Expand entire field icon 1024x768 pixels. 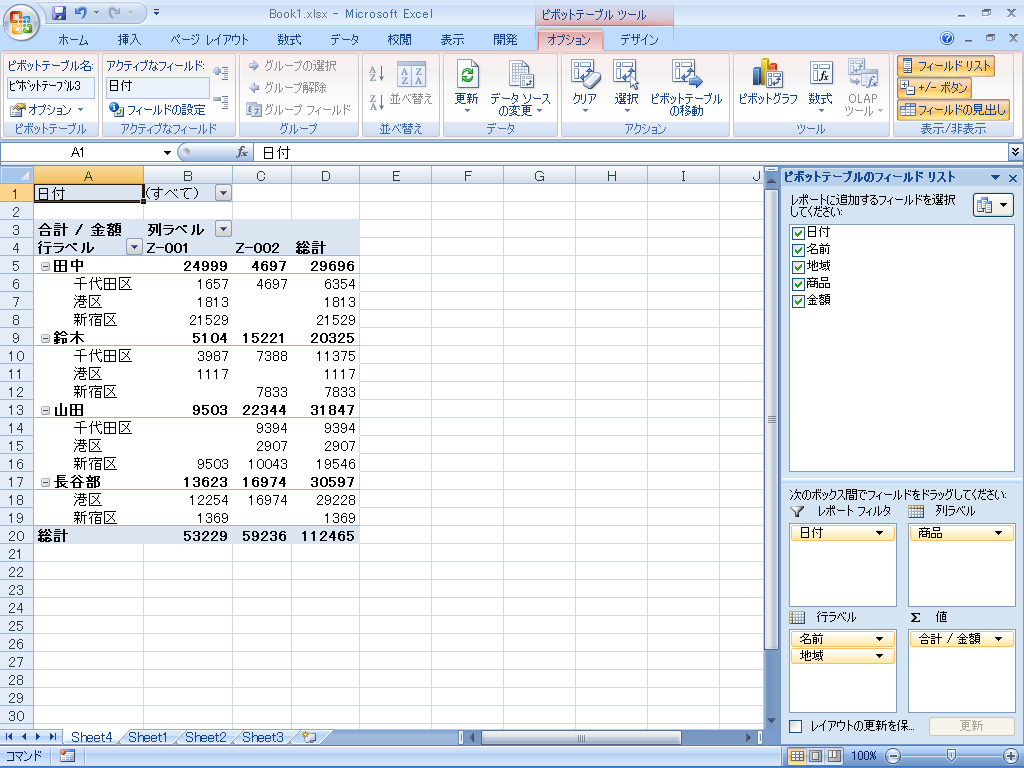221,73
